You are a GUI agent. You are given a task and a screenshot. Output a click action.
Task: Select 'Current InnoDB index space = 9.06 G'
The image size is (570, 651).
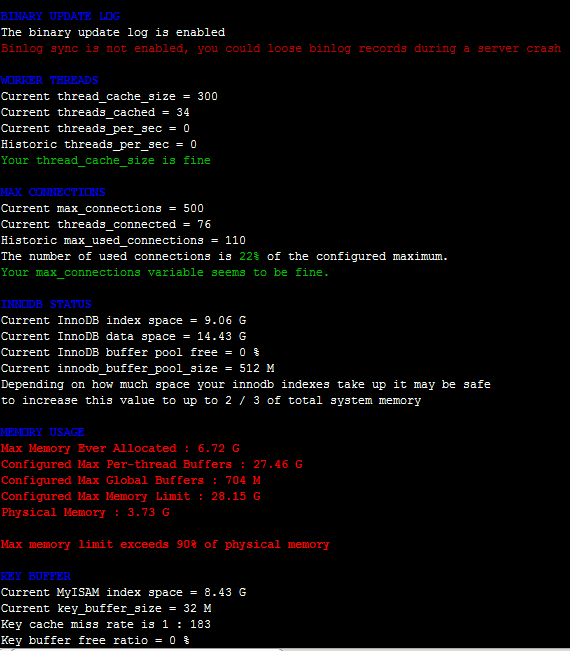(123, 321)
